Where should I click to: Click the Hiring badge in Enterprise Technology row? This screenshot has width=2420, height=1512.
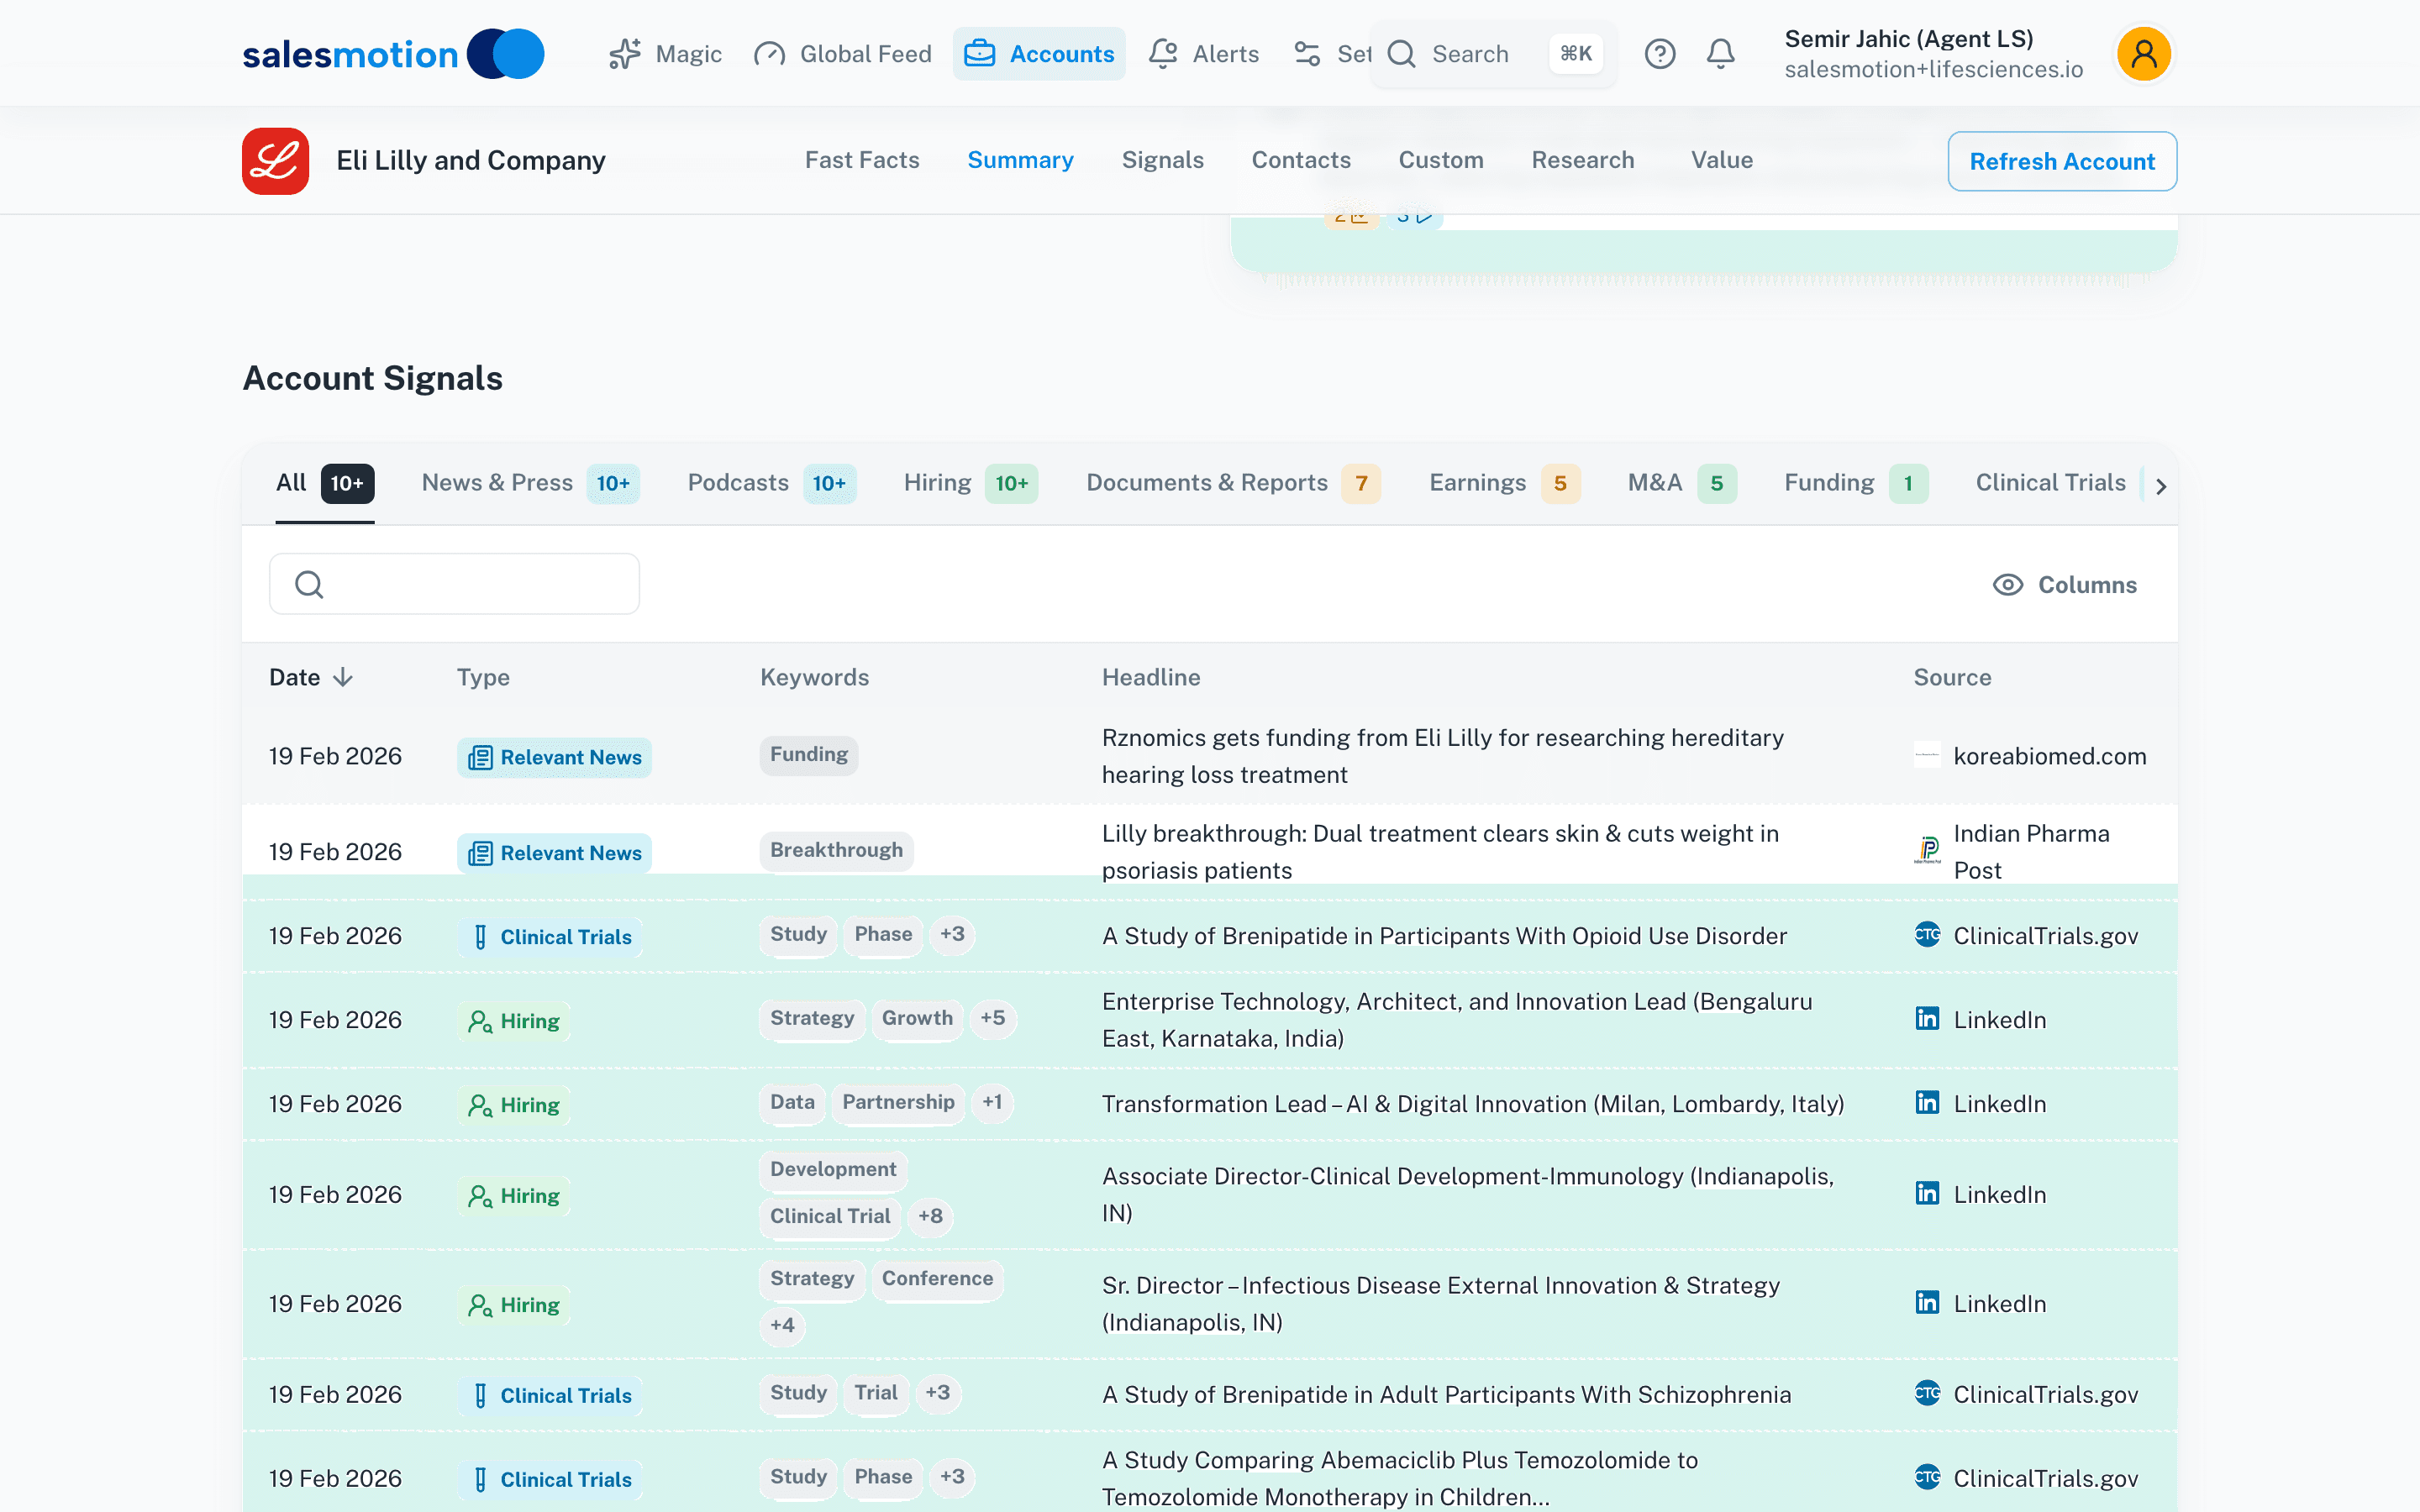[x=514, y=1021]
